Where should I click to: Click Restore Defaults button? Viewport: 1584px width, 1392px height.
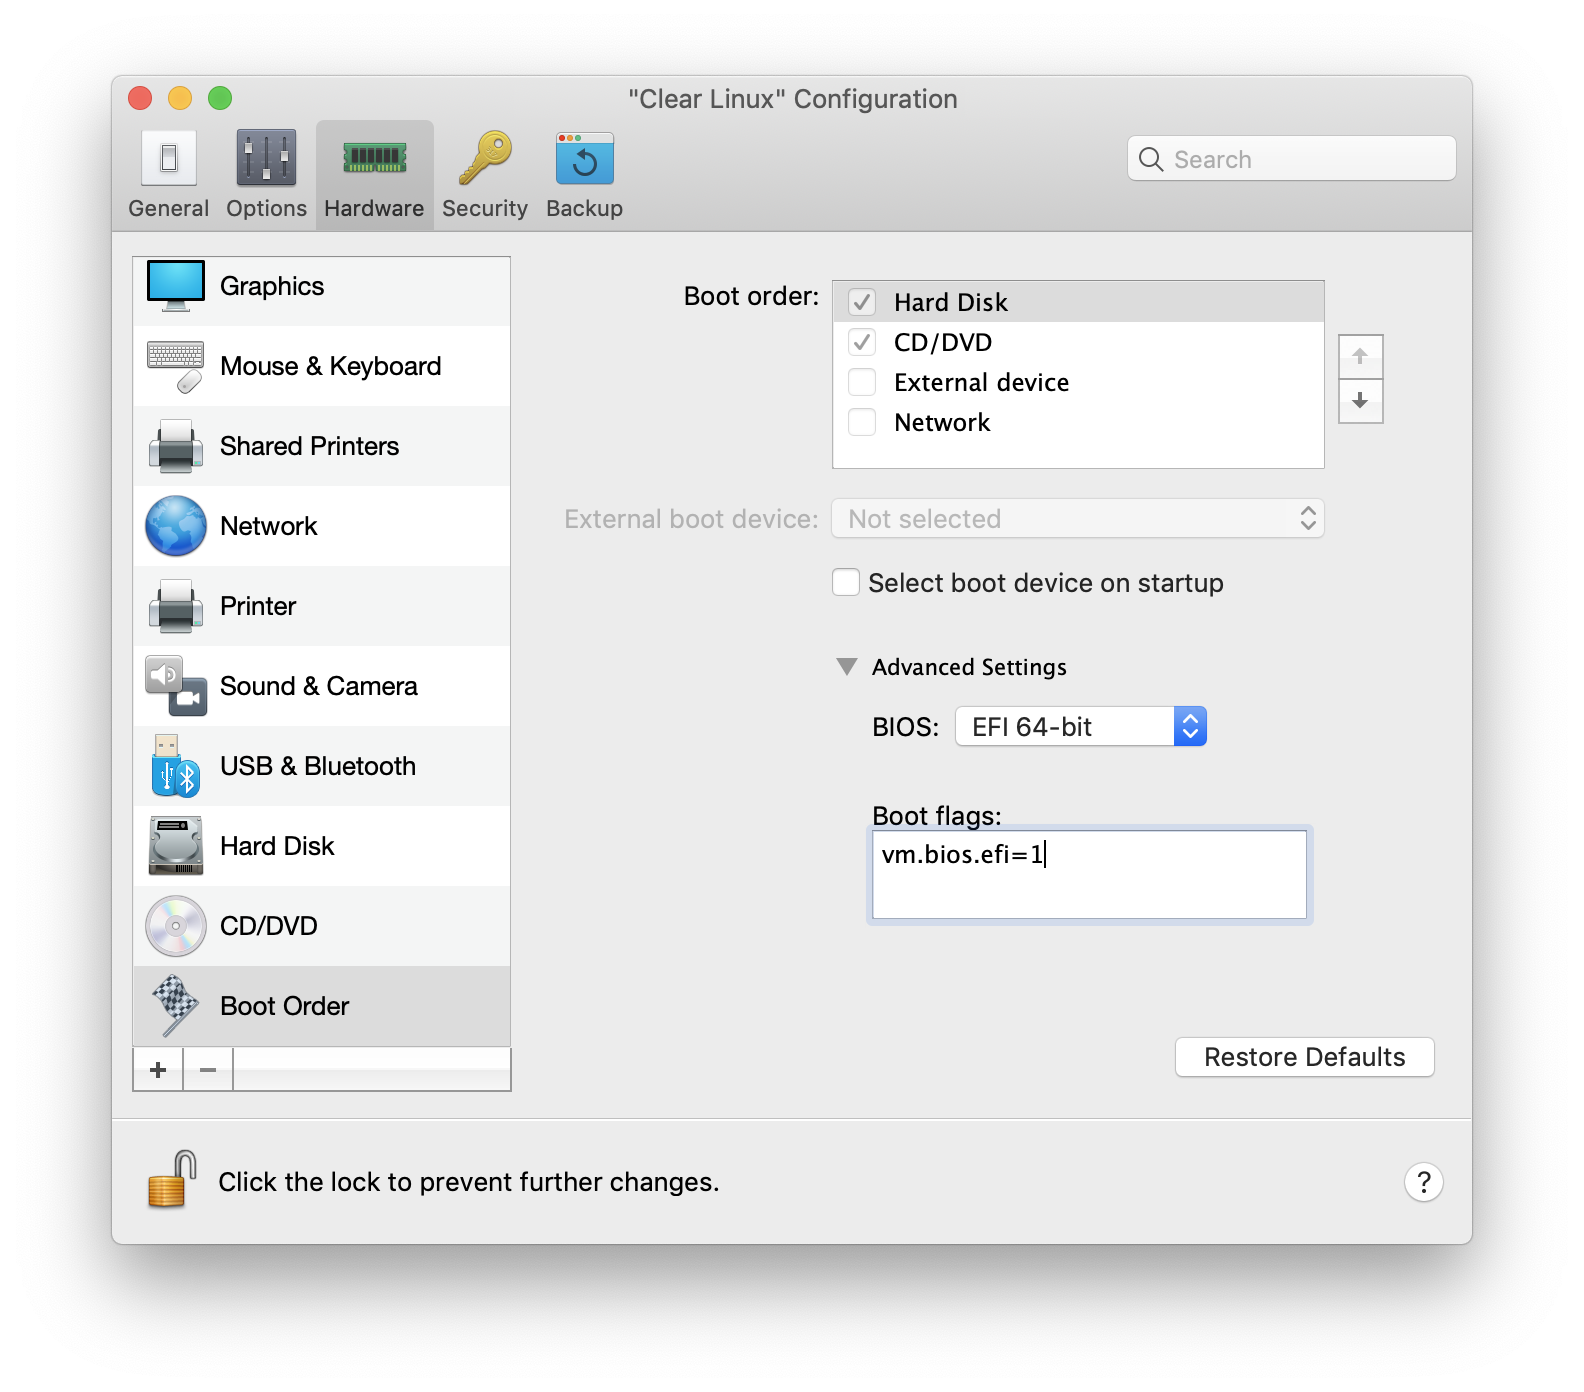tap(1305, 1057)
